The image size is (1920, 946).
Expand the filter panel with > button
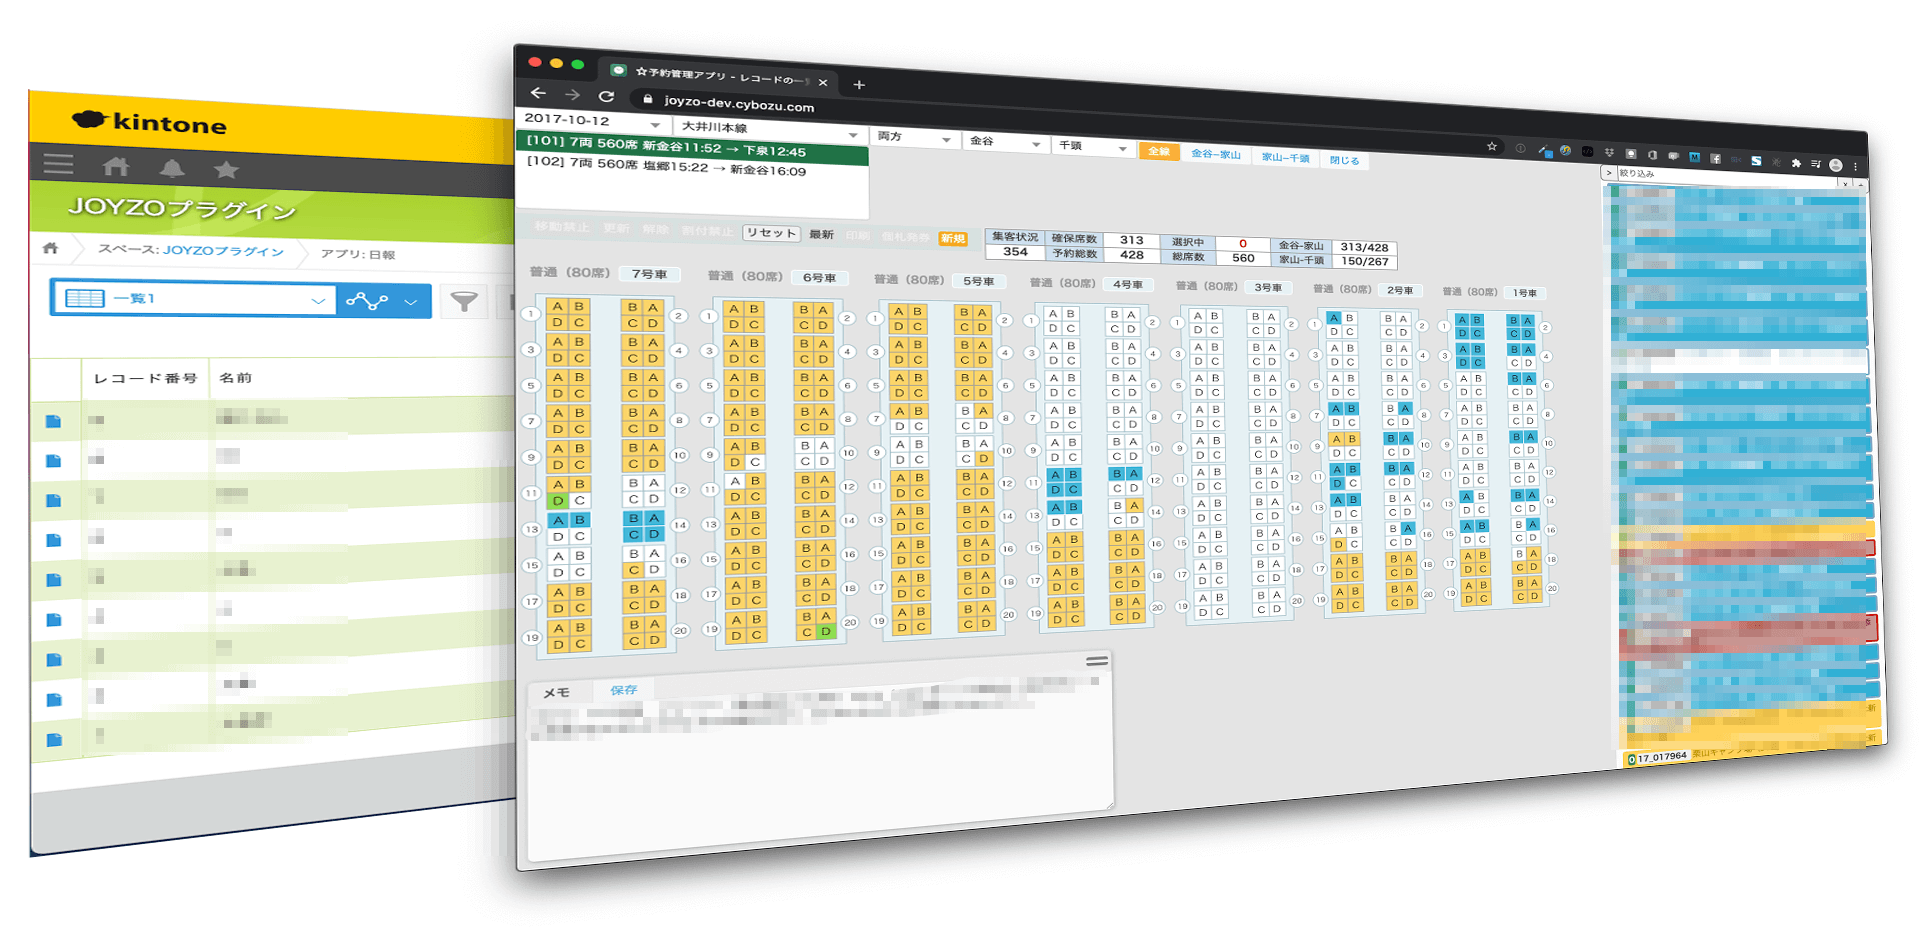tap(1609, 173)
